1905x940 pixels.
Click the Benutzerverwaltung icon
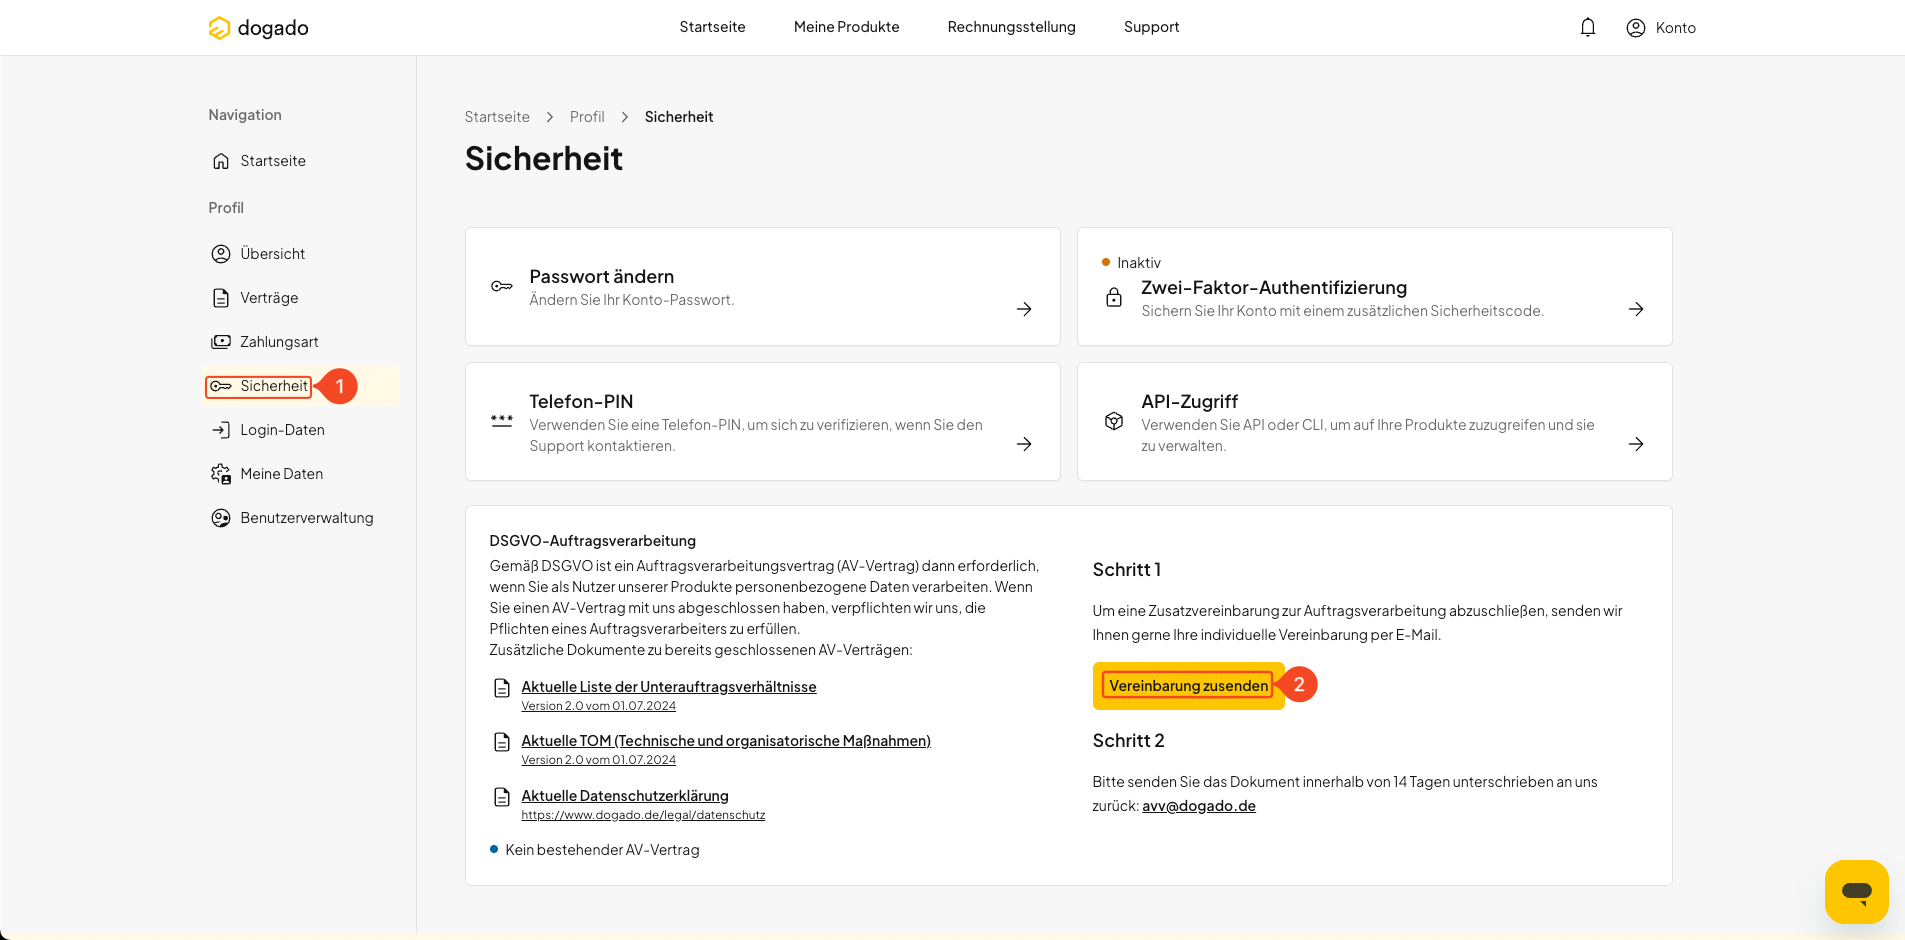point(221,518)
